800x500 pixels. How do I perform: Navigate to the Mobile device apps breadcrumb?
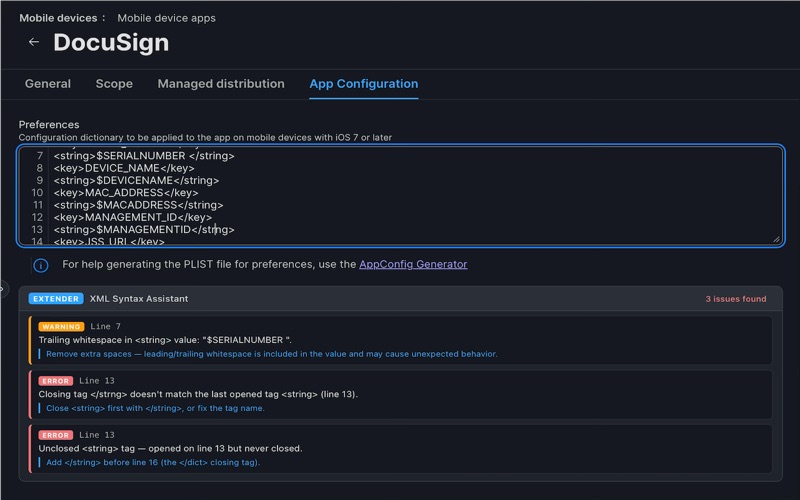coord(166,18)
